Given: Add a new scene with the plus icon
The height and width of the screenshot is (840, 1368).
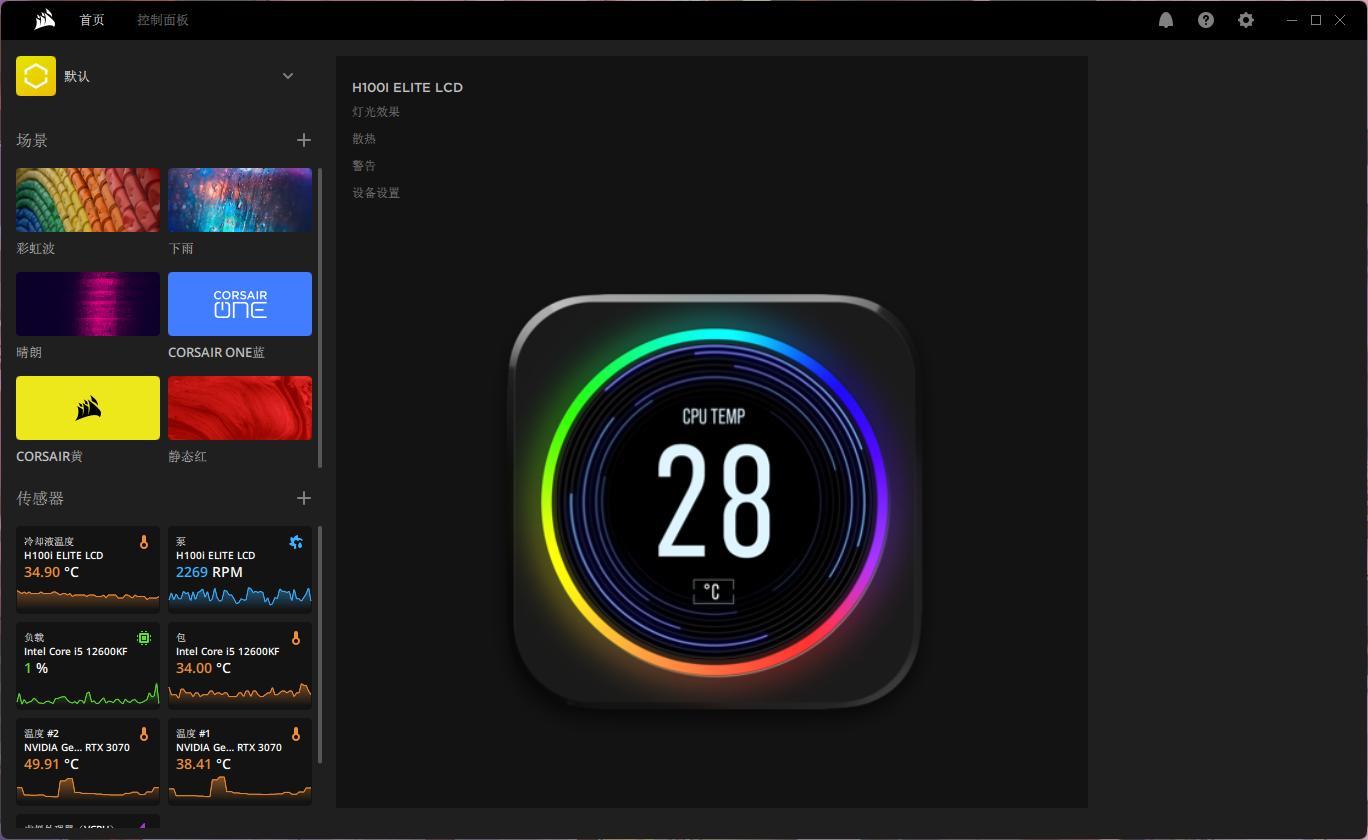Looking at the screenshot, I should coord(304,141).
